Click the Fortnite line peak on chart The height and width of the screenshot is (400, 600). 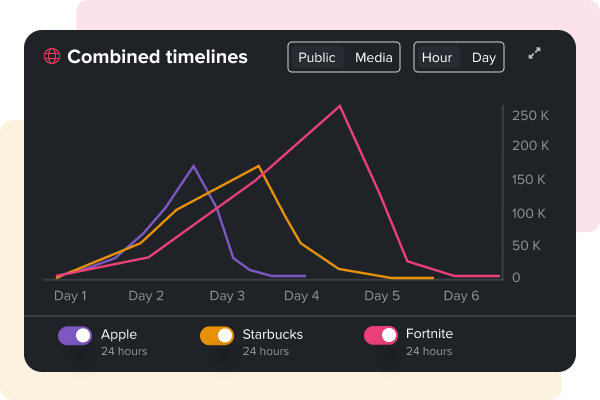coord(341,106)
